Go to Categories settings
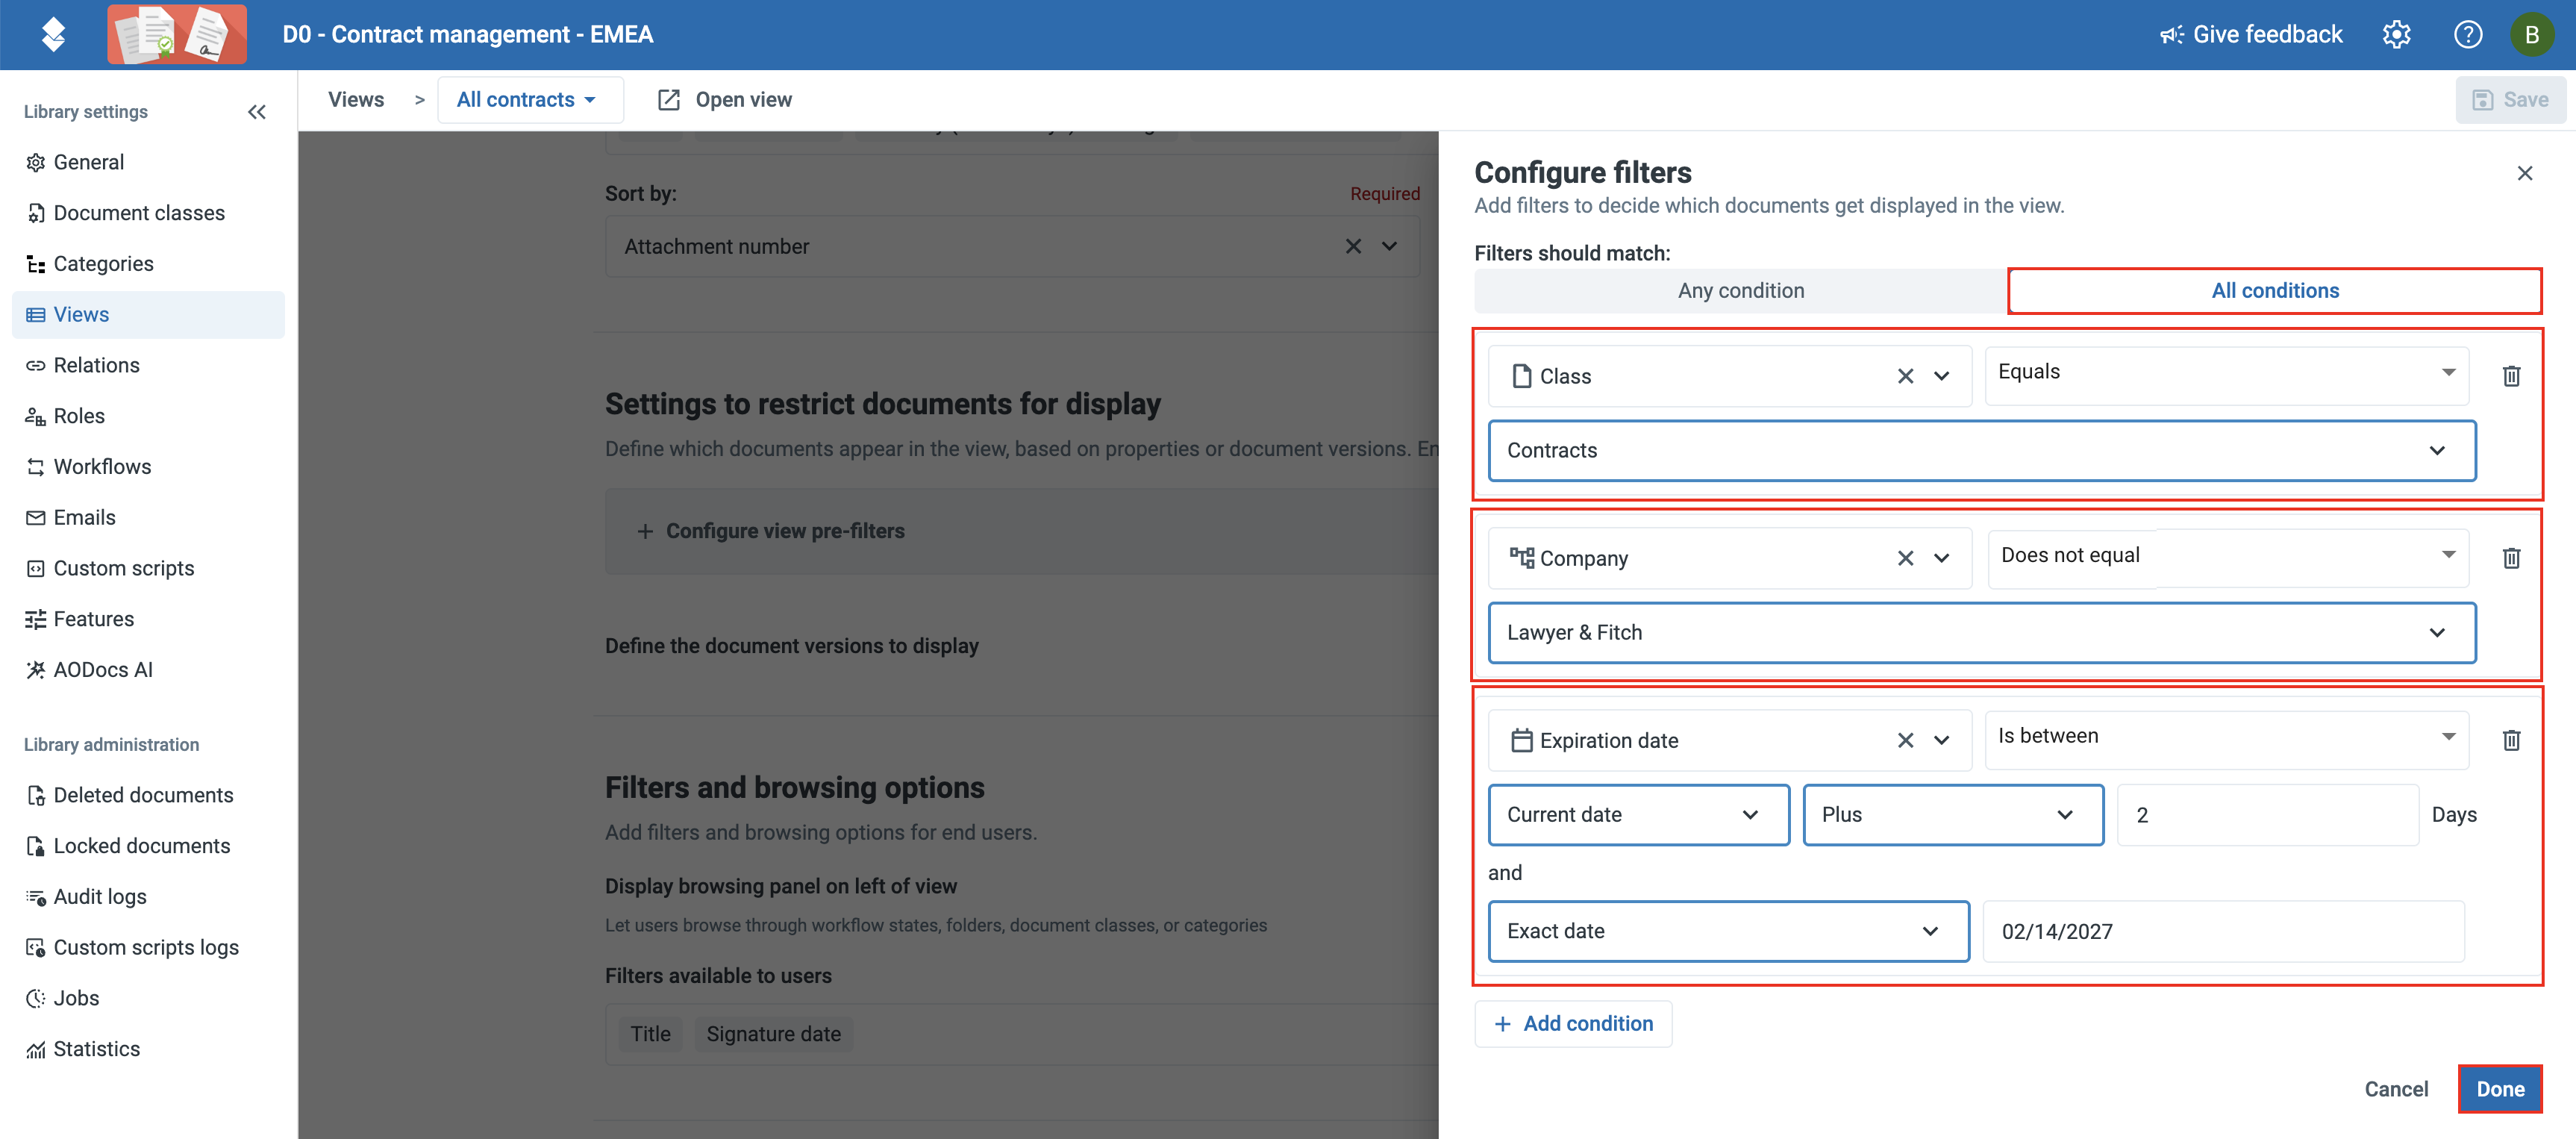The height and width of the screenshot is (1139, 2576). 148,264
